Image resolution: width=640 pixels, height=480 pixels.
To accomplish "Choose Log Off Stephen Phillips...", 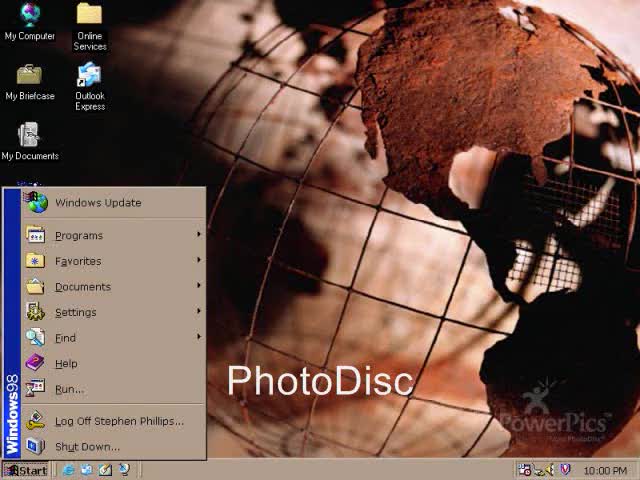I will click(114, 421).
